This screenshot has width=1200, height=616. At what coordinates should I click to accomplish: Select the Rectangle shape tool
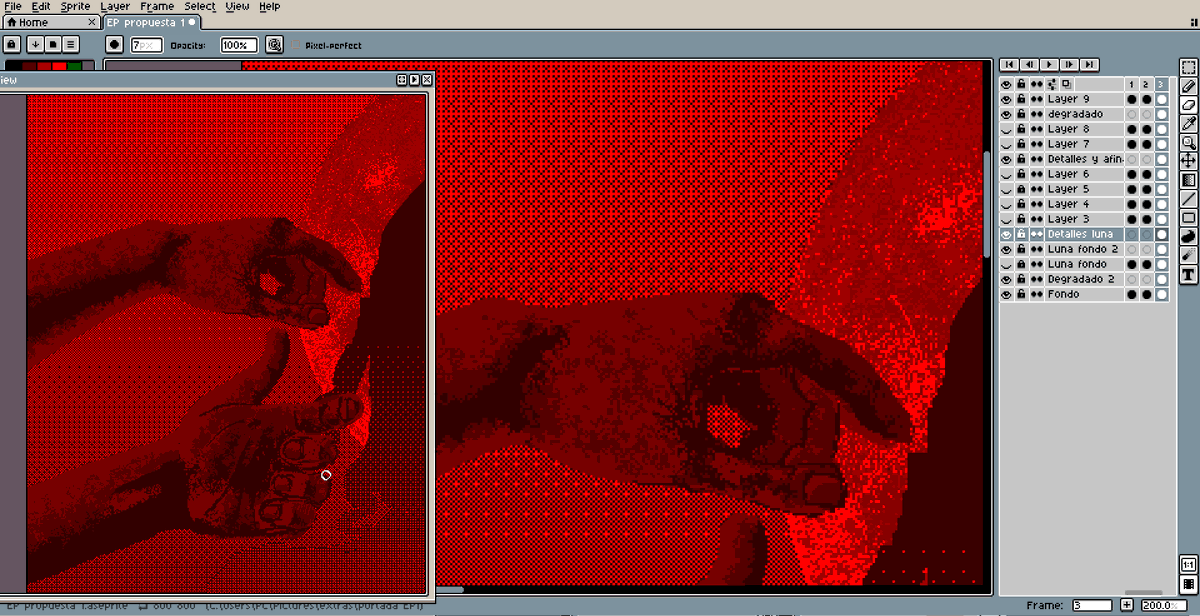pos(1189,217)
